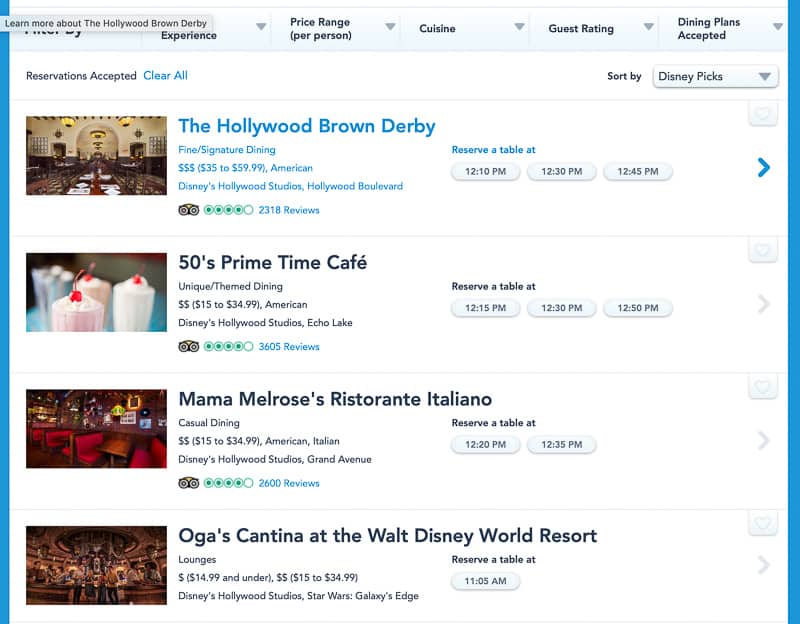The width and height of the screenshot is (800, 624).
Task: Open the Dining Plans Accepted filter
Action: [723, 29]
